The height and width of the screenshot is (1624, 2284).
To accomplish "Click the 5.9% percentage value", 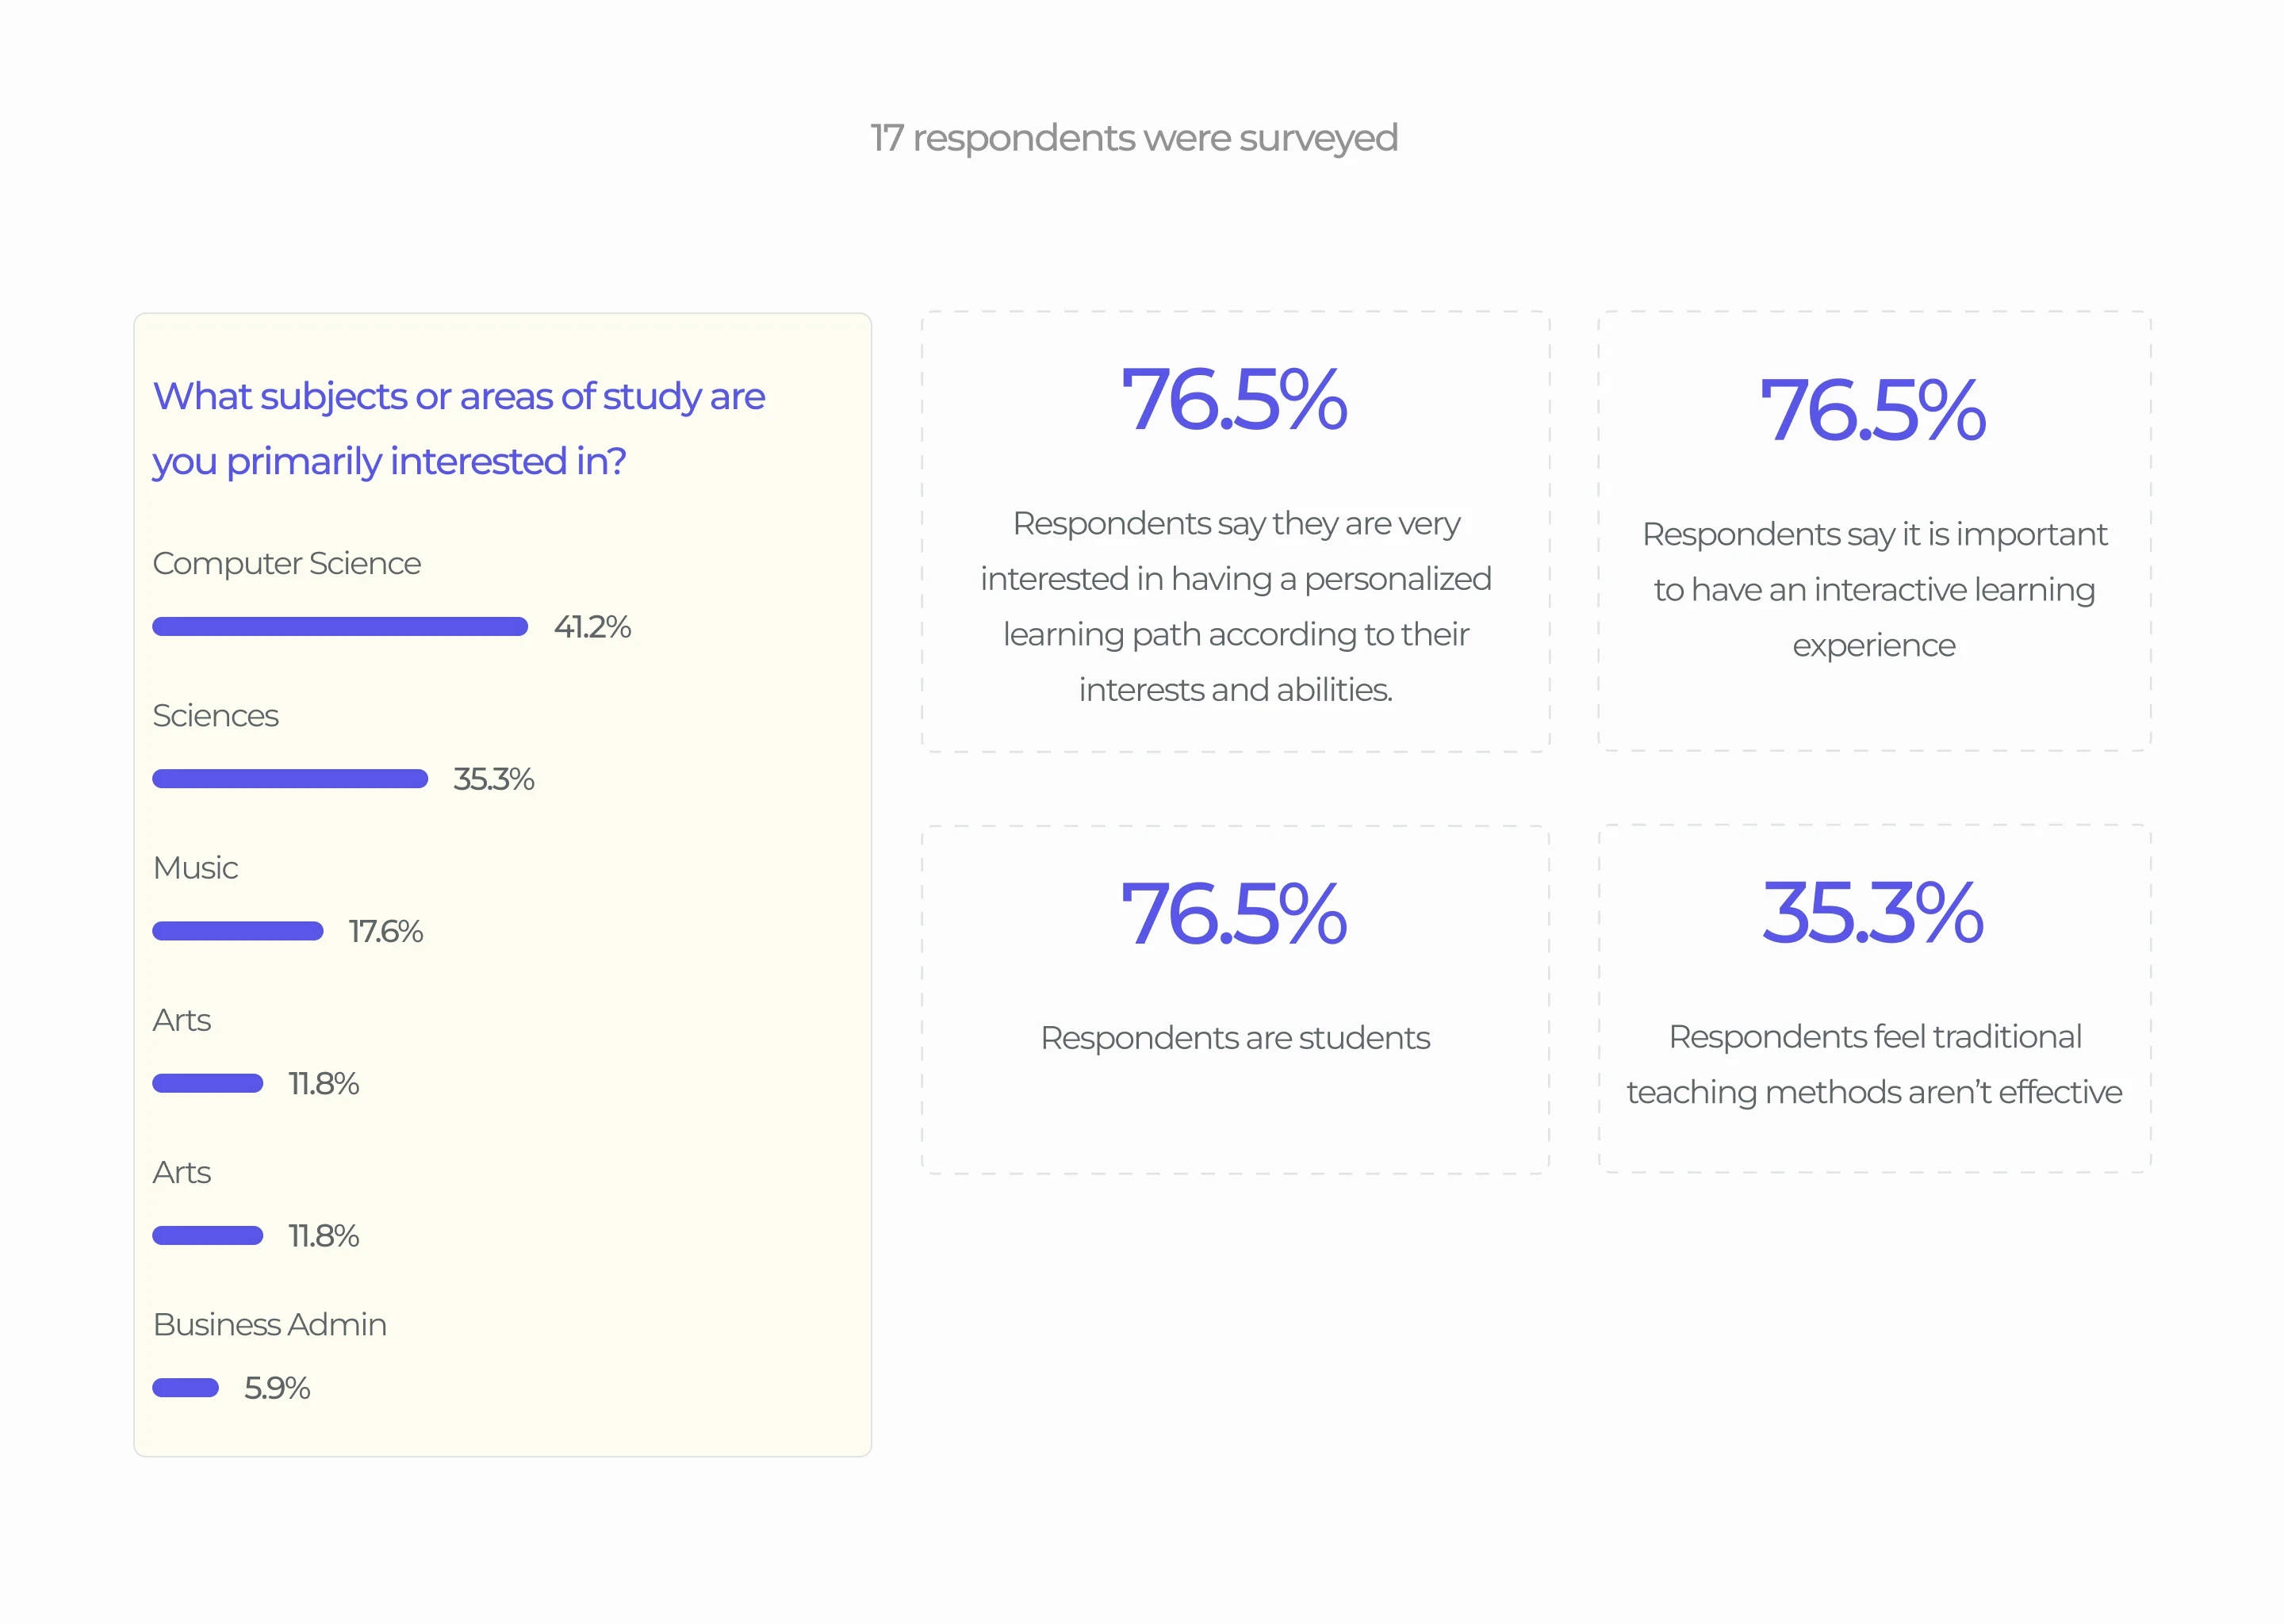I will tap(277, 1388).
